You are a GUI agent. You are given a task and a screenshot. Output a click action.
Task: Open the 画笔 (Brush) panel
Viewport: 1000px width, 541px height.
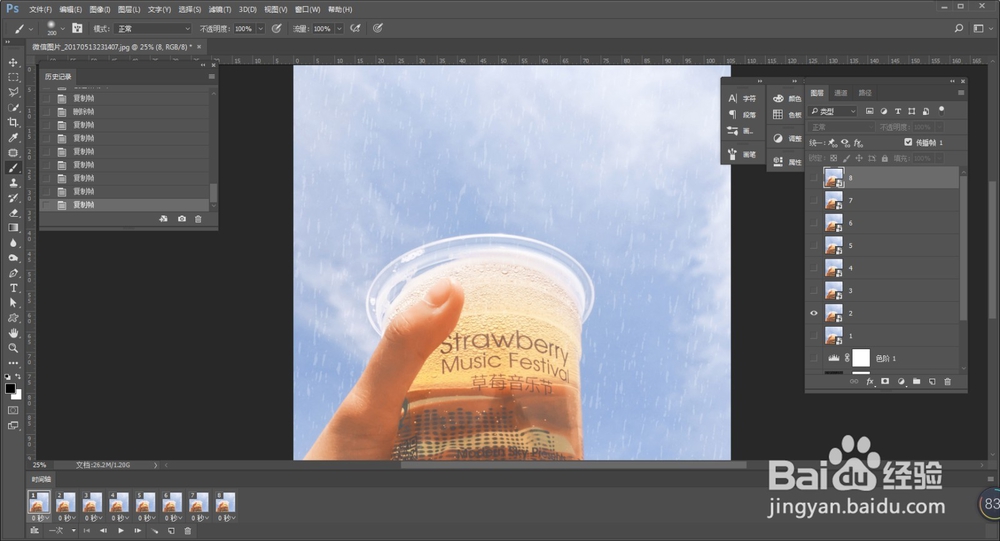click(x=742, y=154)
